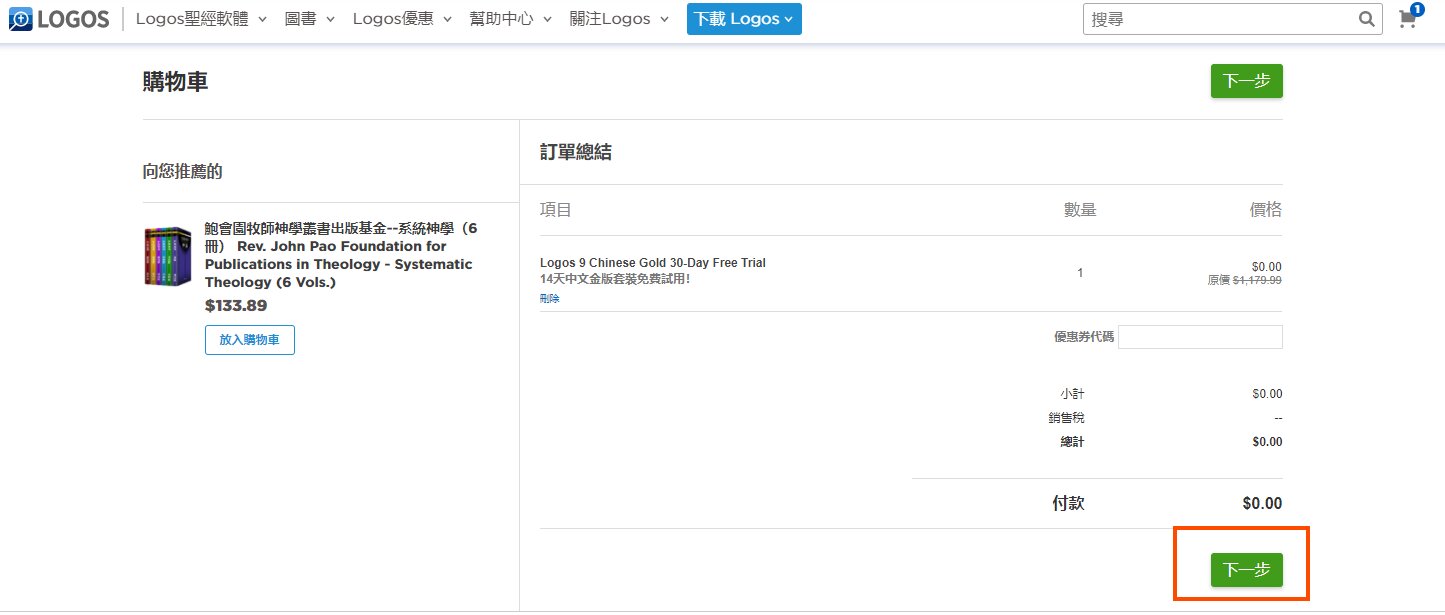1445x615 pixels.
Task: Click the bottom 下一步 button under 付款
Action: pyautogui.click(x=1246, y=569)
